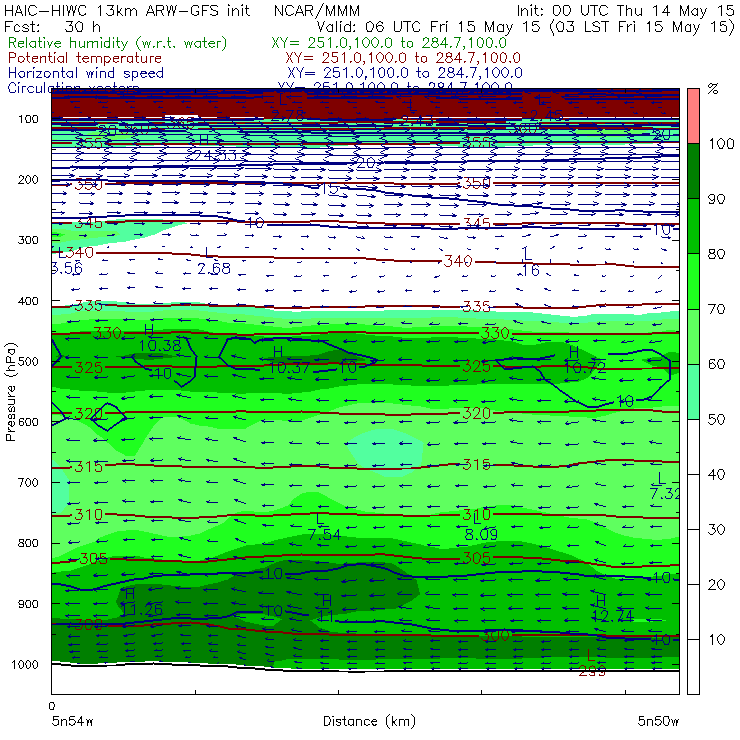Click the wind minimum label "7.32"
Viewport: 740px width, 740px height.
pyautogui.click(x=664, y=494)
